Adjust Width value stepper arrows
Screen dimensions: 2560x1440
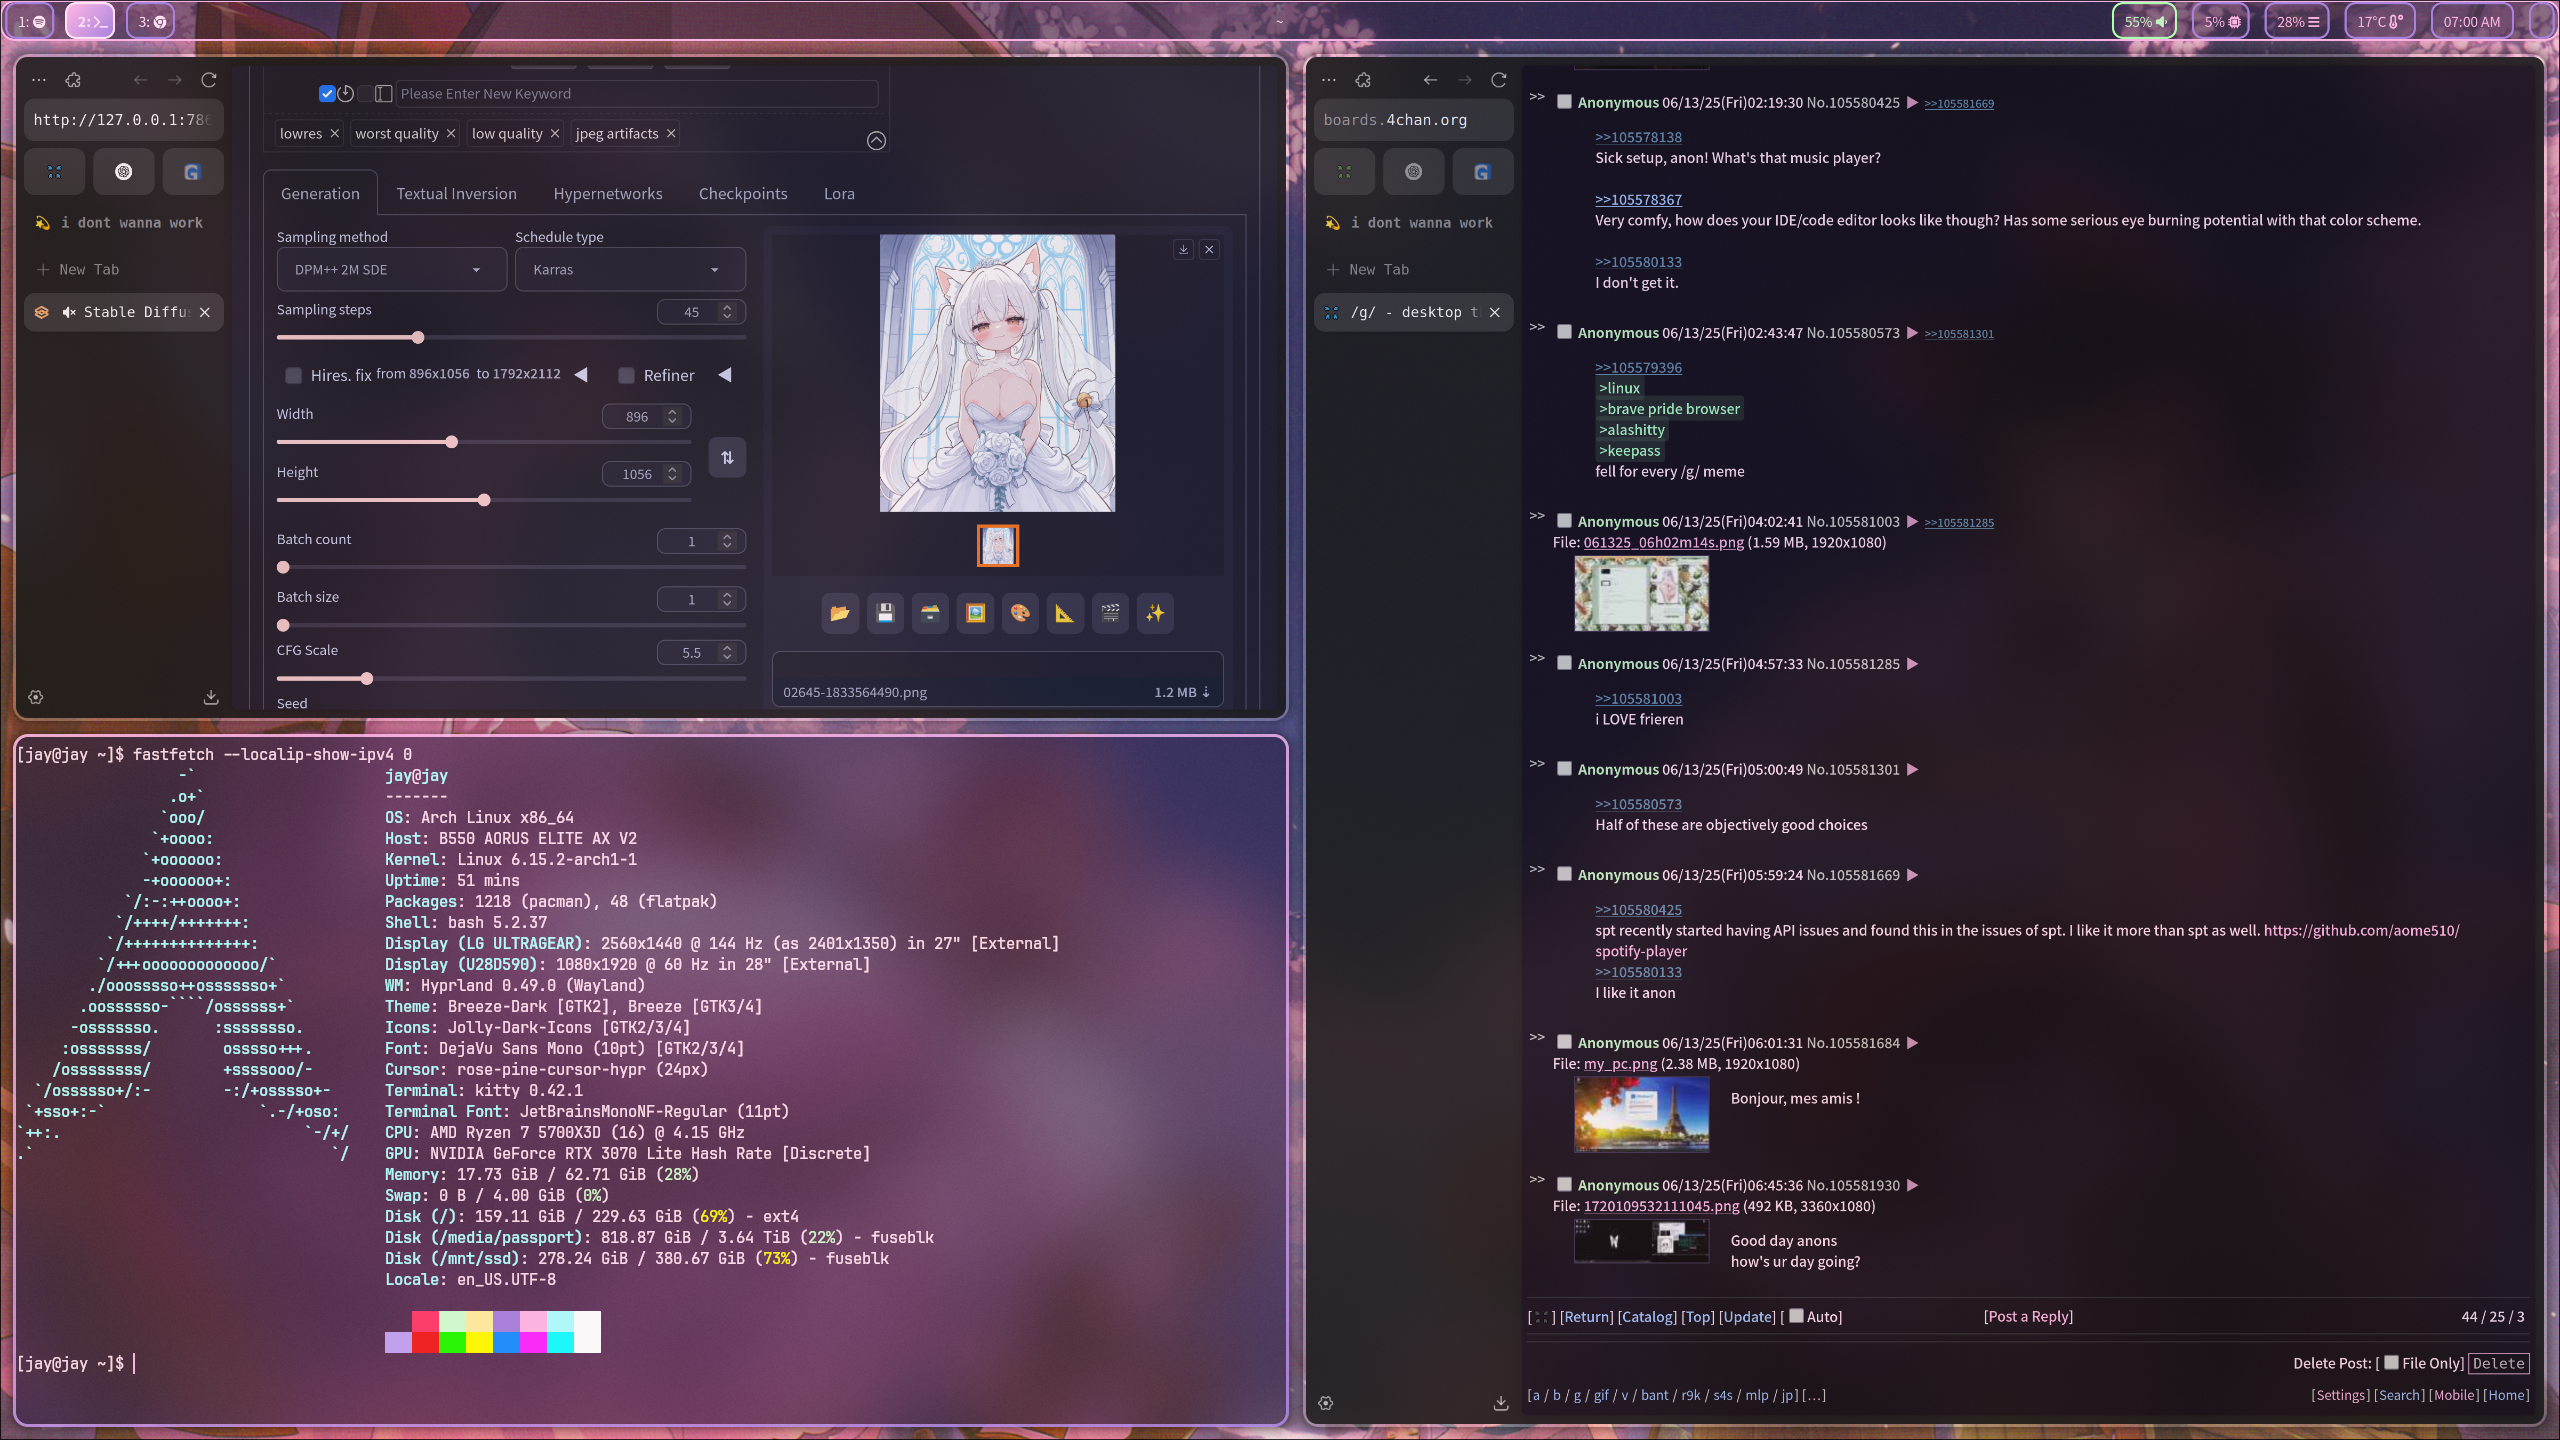click(x=672, y=416)
